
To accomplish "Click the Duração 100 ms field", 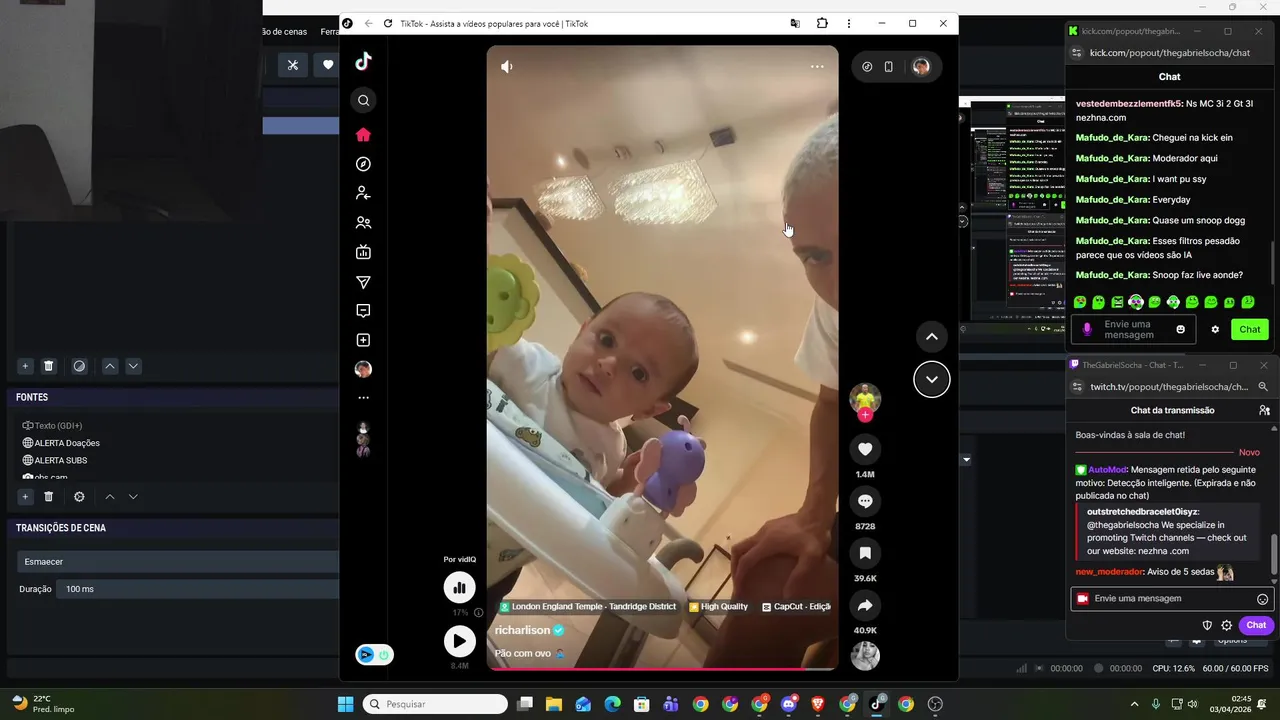I will [x=198, y=589].
